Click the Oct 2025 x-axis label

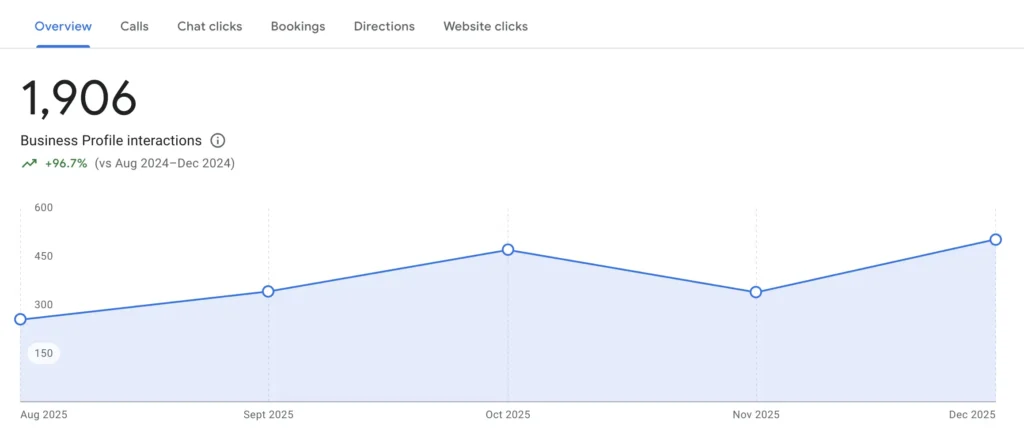click(x=508, y=415)
